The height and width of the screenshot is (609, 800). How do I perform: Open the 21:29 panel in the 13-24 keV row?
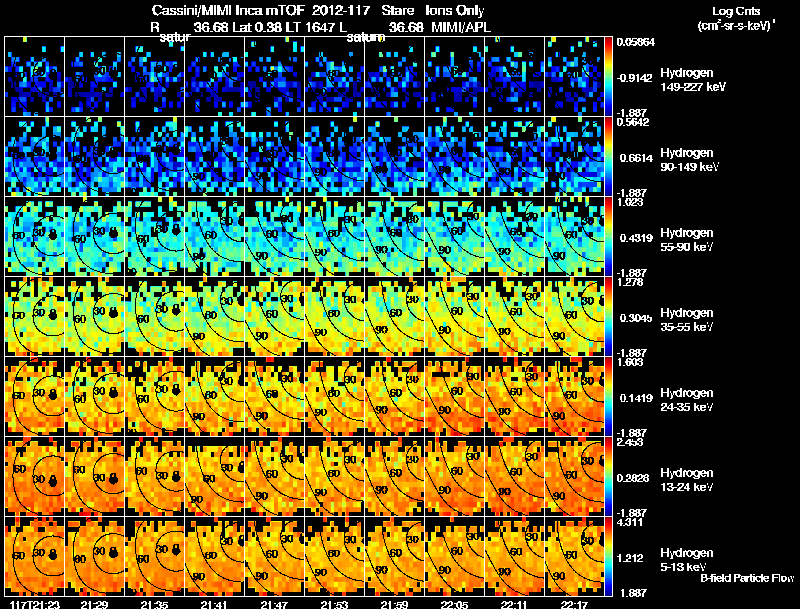[x=94, y=477]
